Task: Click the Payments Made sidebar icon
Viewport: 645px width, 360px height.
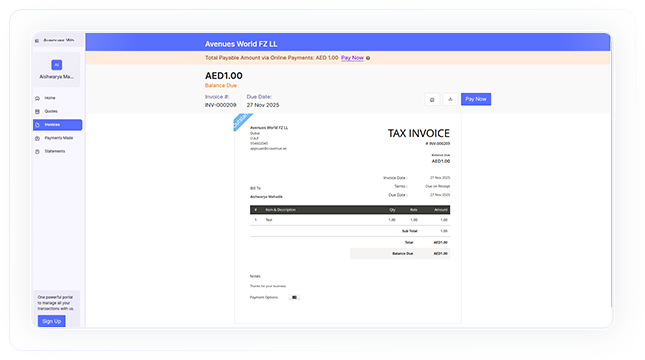Action: point(37,138)
